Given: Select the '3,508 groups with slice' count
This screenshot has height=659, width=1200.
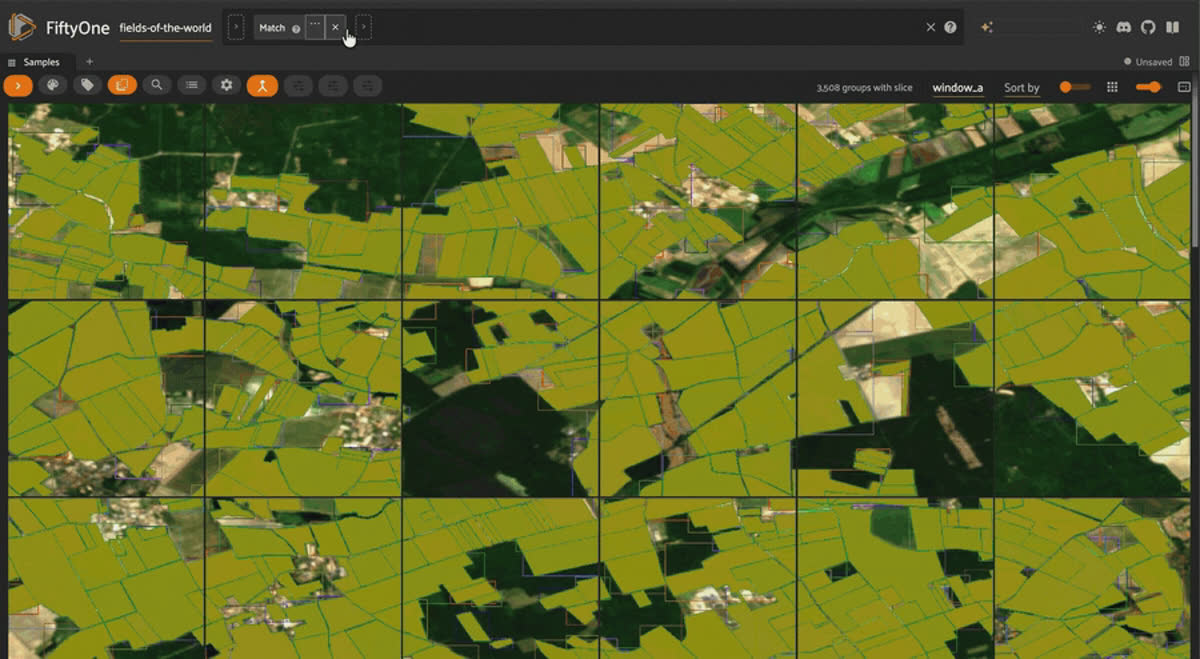Looking at the screenshot, I should [x=864, y=88].
